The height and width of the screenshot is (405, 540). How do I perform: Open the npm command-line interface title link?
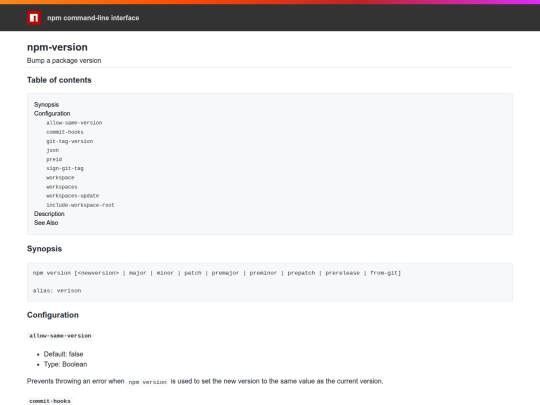tap(93, 18)
